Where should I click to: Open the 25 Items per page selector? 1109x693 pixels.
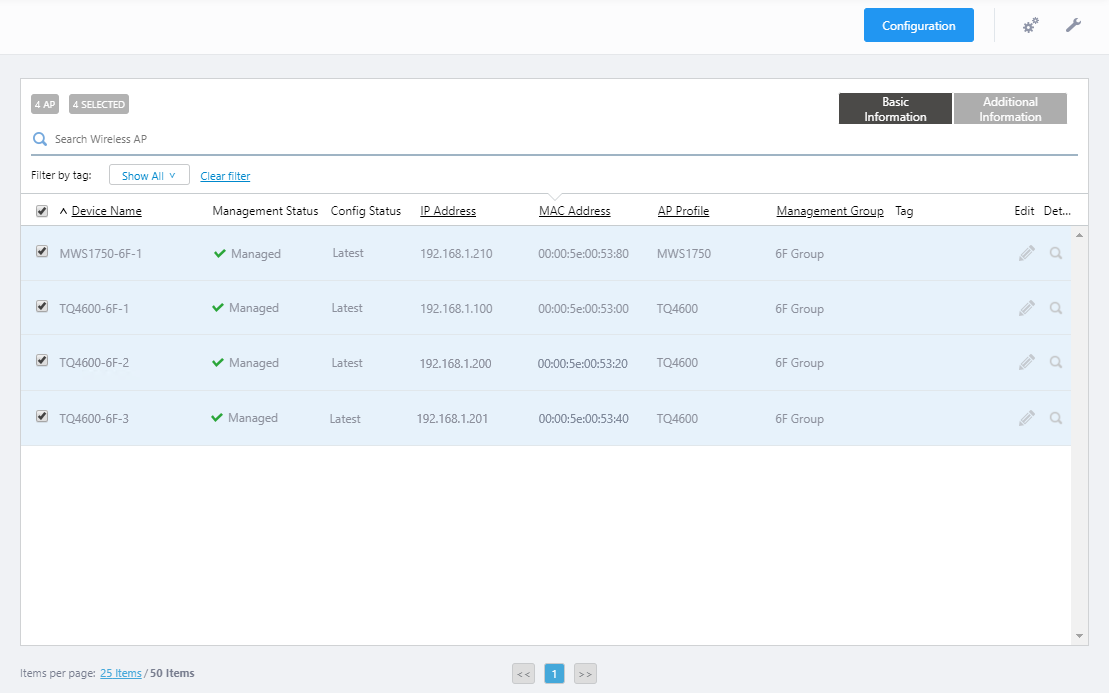point(120,673)
